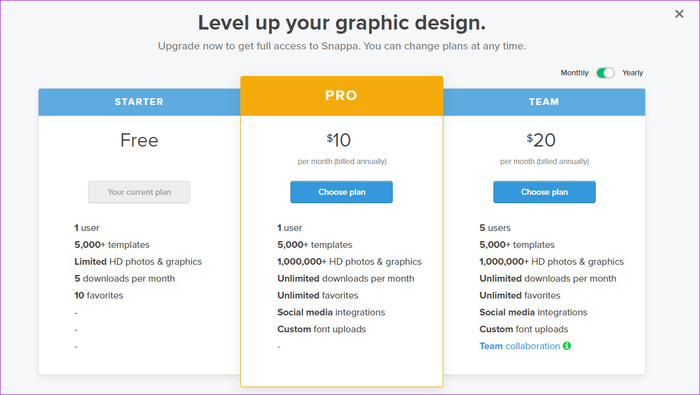Toggle the Monthly/Yearly billing switch

point(605,73)
